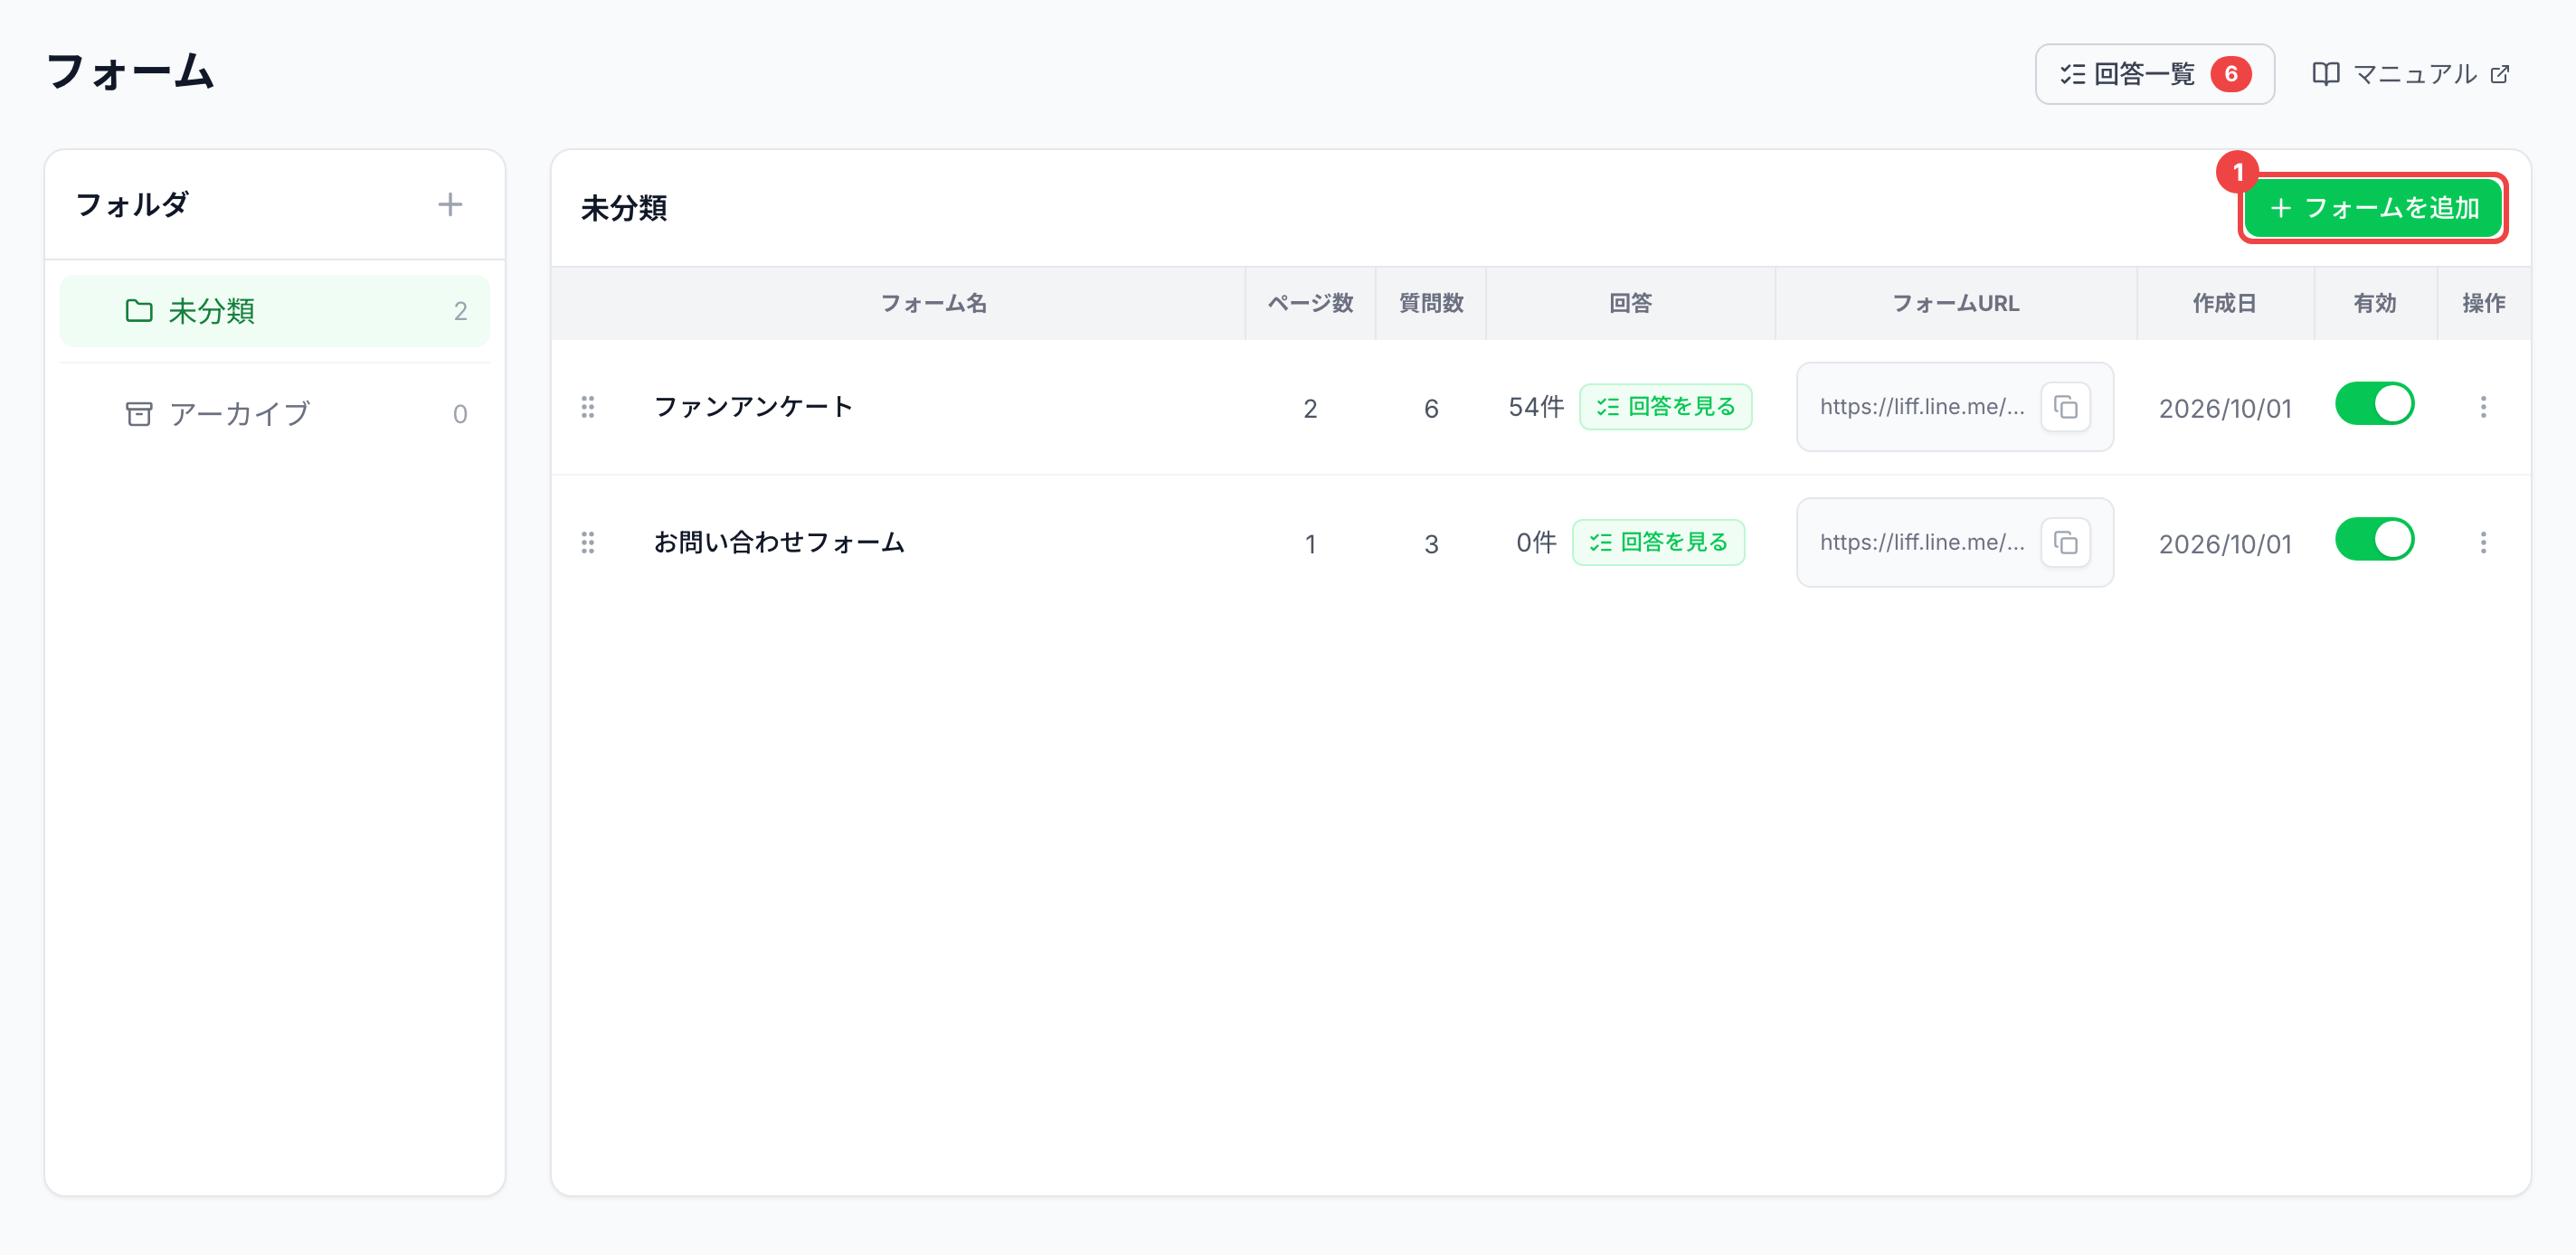The image size is (2576, 1255).
Task: Grab the drag handle for お問い合わせフォーム
Action: tap(588, 543)
